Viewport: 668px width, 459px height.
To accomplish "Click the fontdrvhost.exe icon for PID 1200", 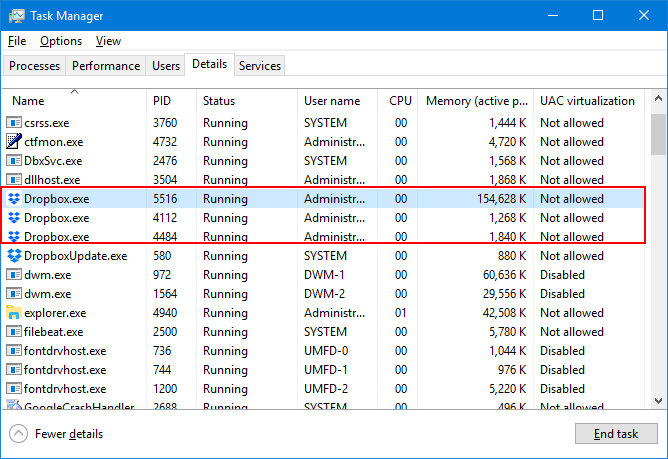I will pos(14,389).
